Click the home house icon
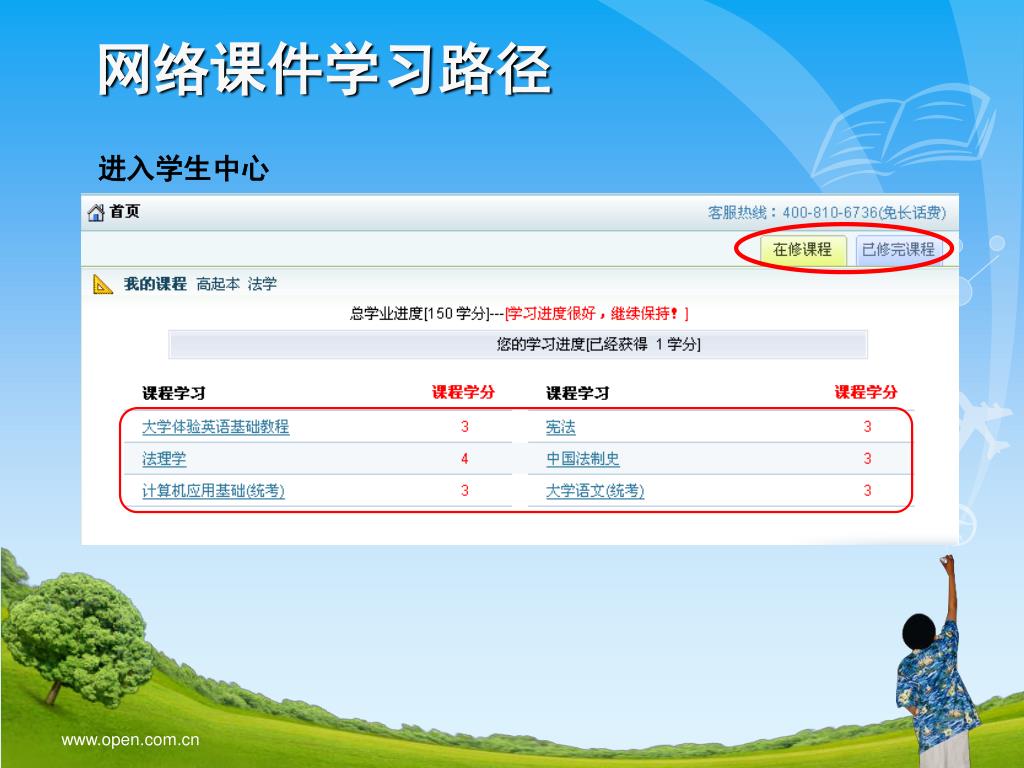The width and height of the screenshot is (1024, 768). coord(96,212)
